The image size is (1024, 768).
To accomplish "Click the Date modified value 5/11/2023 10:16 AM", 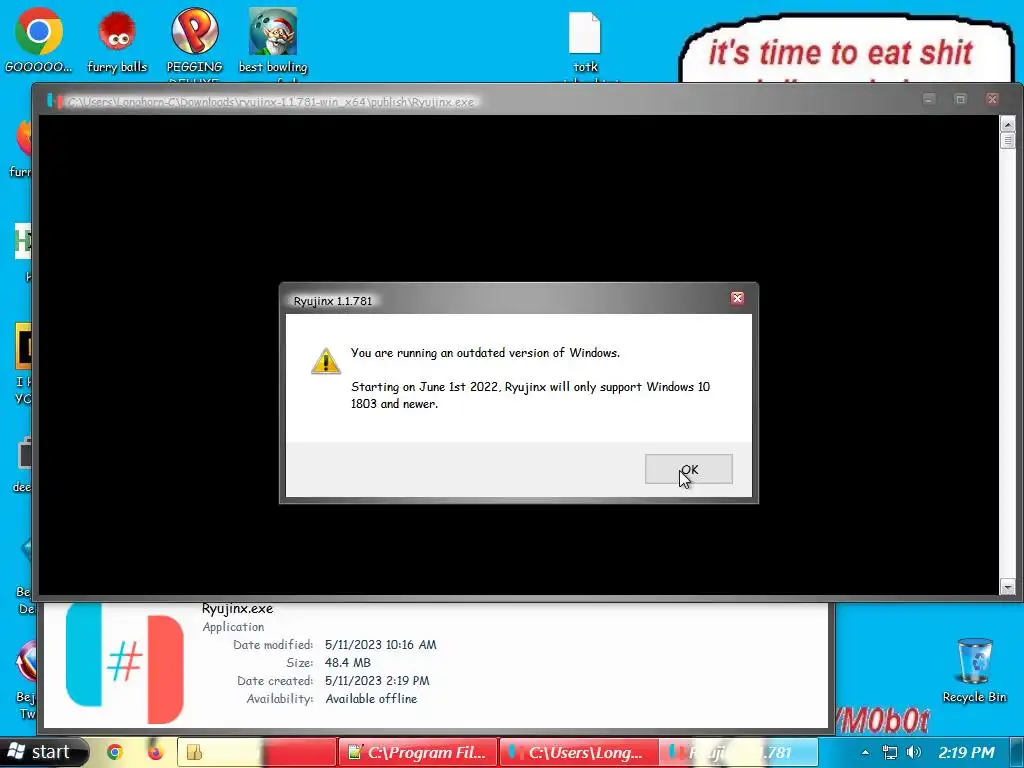I will (x=381, y=645).
